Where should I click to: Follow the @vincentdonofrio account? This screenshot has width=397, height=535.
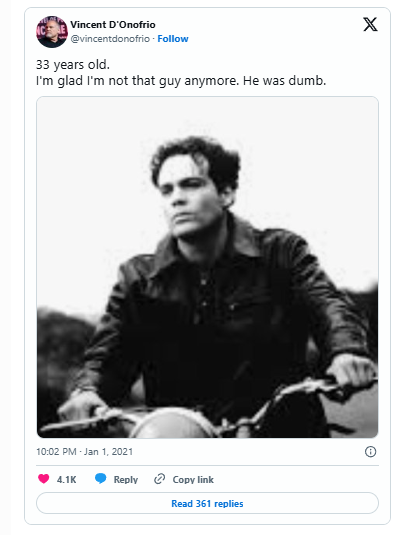coord(173,39)
